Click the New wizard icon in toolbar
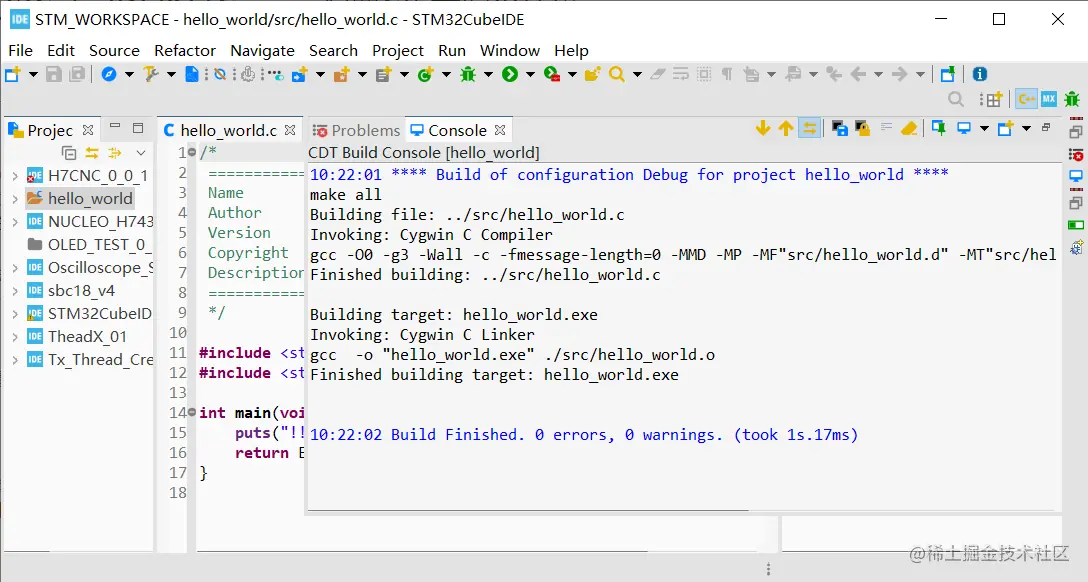The height and width of the screenshot is (582, 1088). click(x=12, y=74)
